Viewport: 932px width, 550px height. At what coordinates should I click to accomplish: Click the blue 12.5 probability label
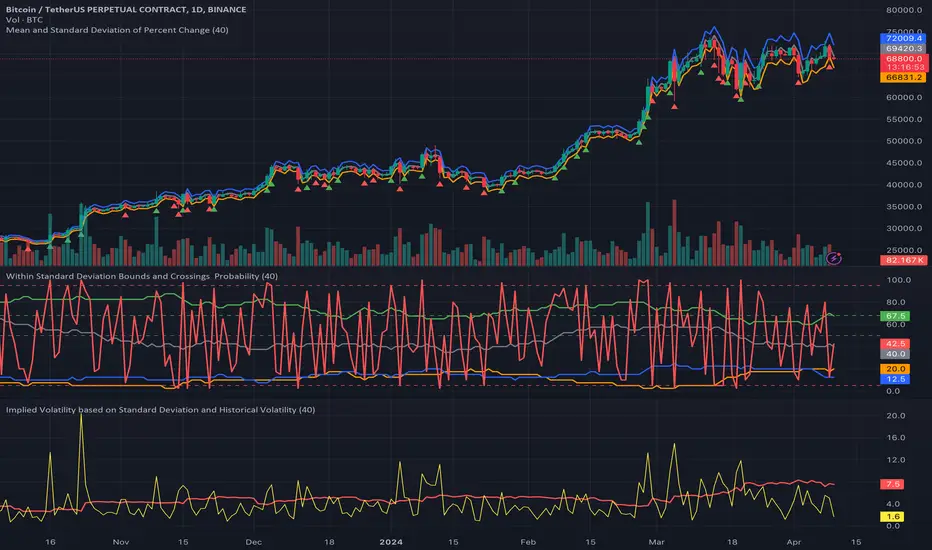[x=895, y=379]
